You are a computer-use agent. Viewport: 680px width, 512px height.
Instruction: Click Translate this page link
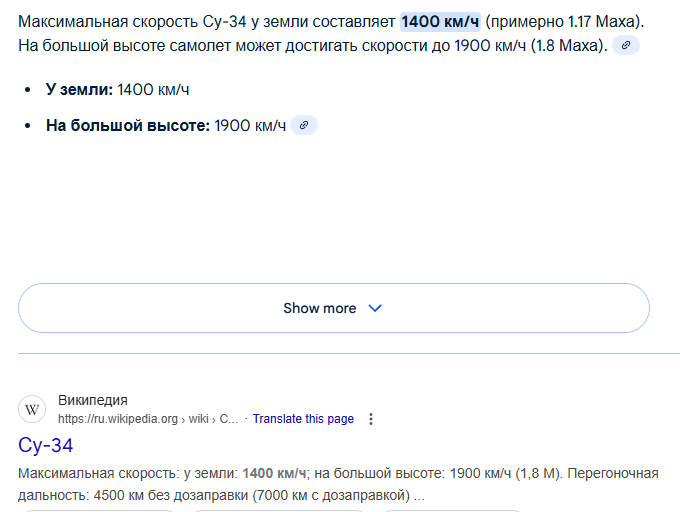[303, 419]
